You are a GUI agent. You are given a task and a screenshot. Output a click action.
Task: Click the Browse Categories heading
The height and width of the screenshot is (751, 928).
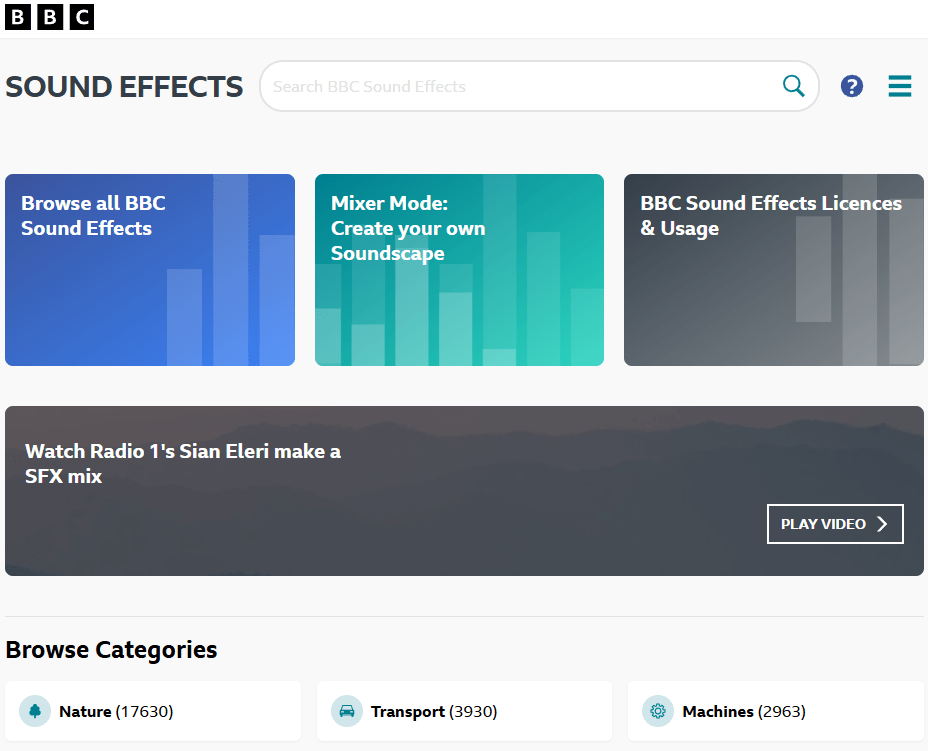(111, 650)
